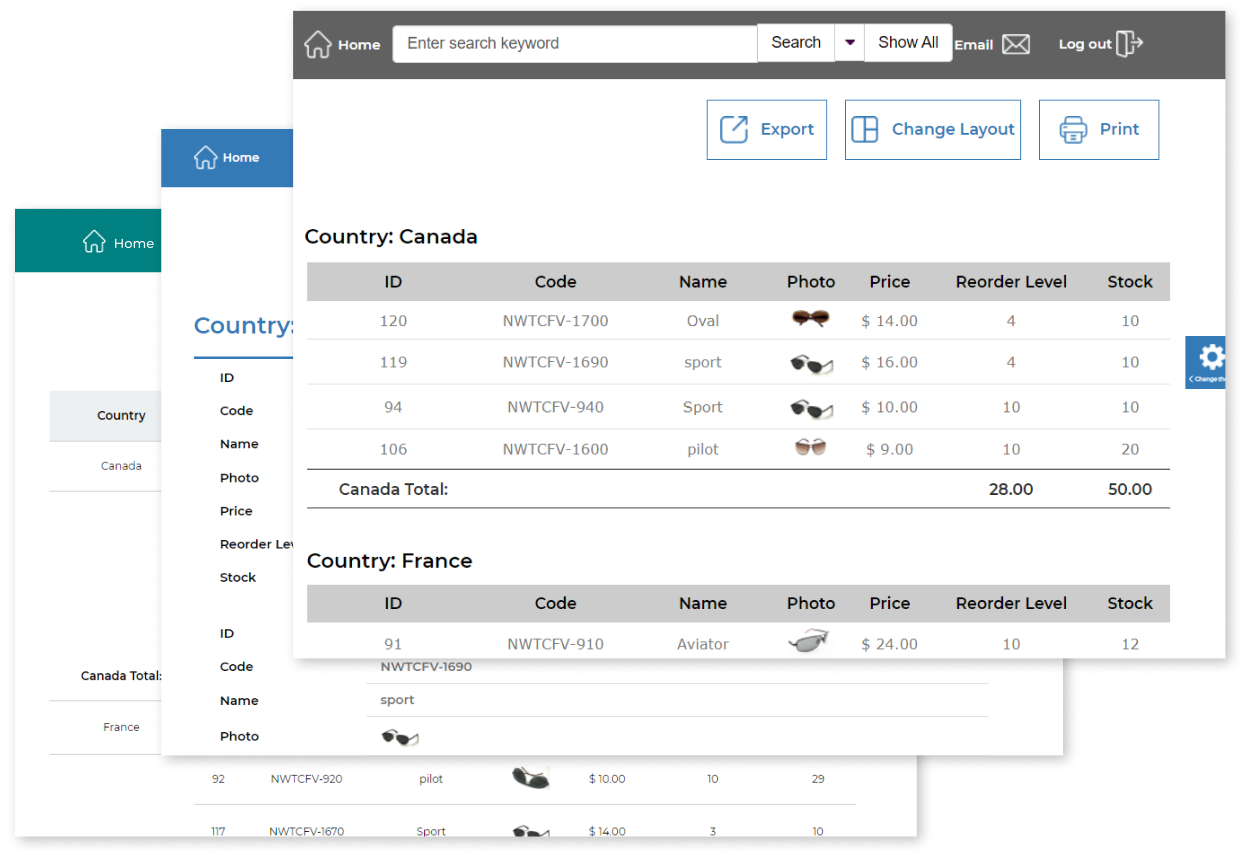Sort by the ID column header
1244x855 pixels.
click(393, 282)
